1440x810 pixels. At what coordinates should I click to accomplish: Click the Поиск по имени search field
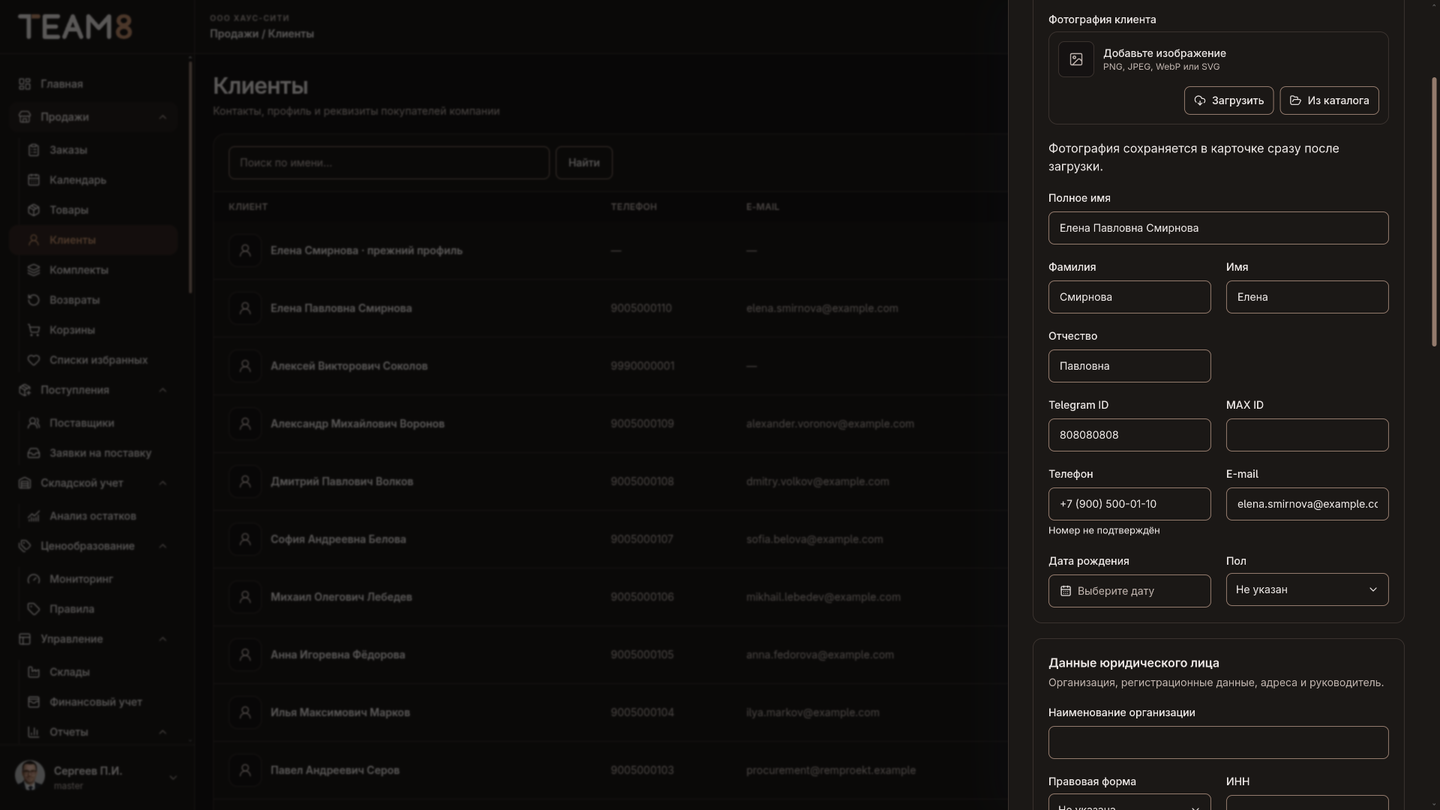point(389,163)
